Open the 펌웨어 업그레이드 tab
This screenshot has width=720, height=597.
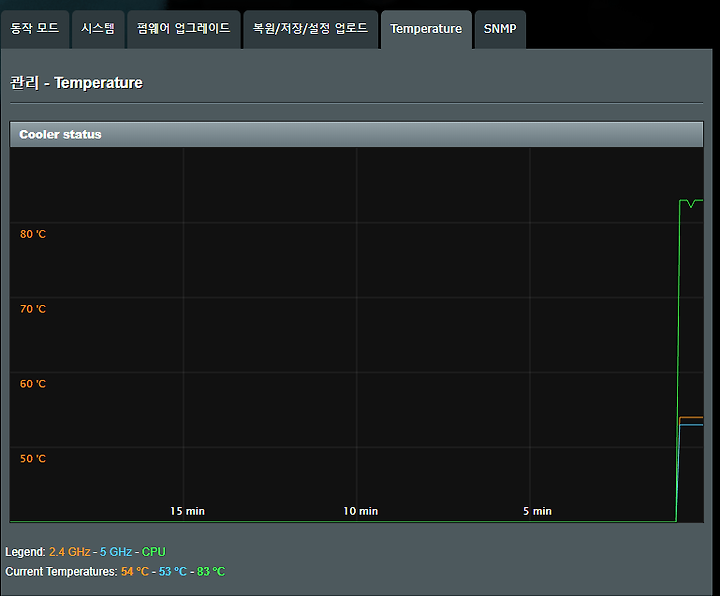pos(184,29)
